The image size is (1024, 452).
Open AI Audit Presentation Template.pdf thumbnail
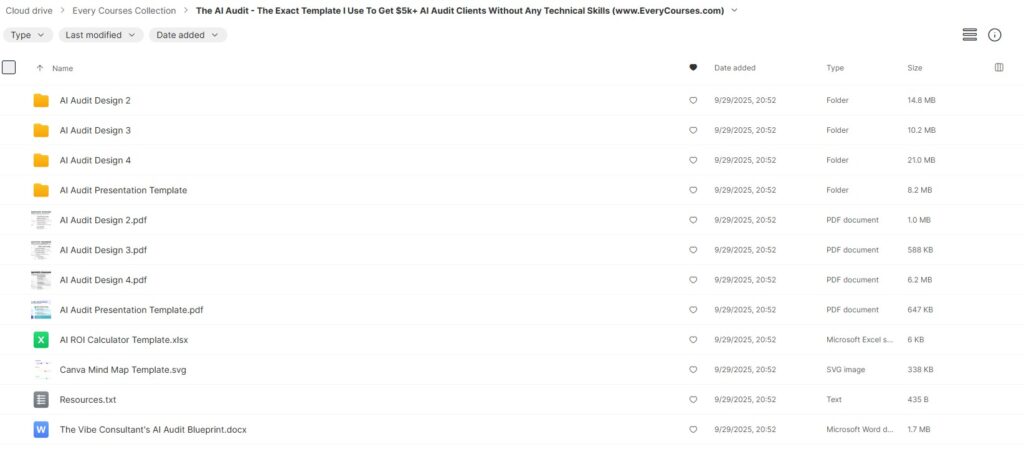[x=41, y=310]
